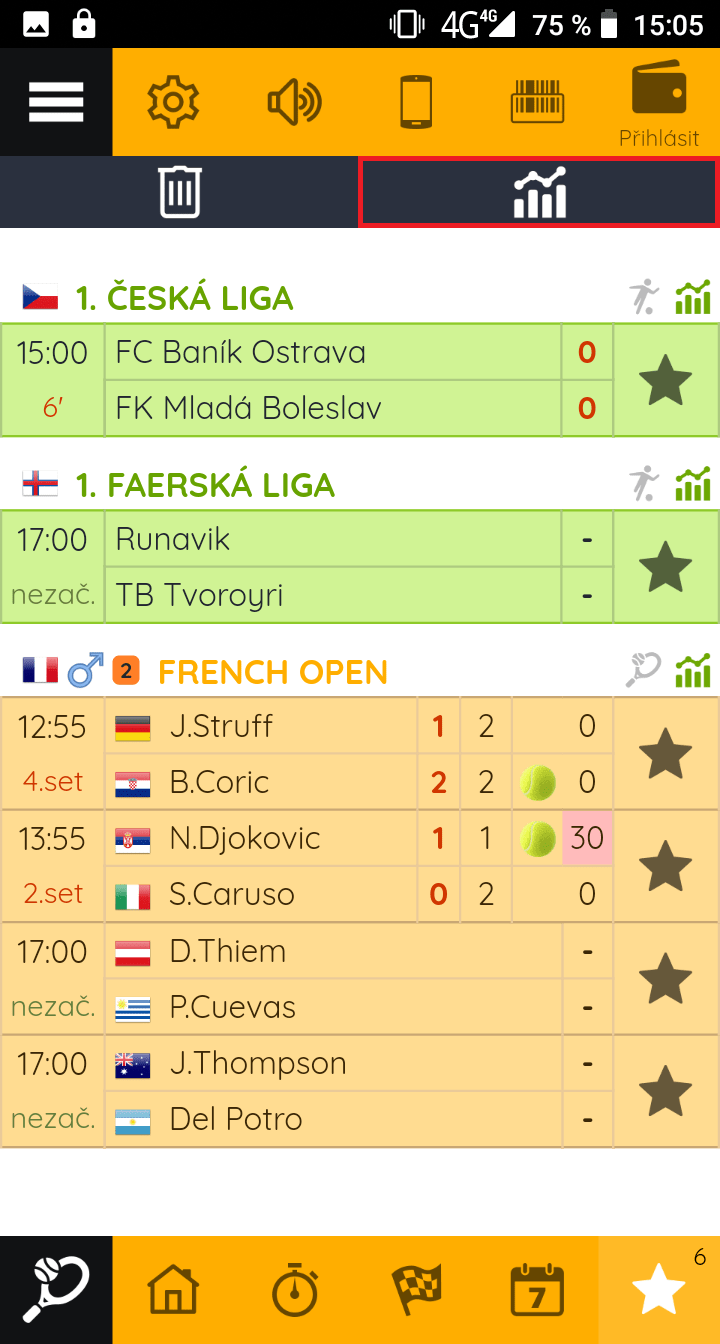Open the 1. FAERSKÁ LIGA league header
This screenshot has width=720, height=1344.
pos(205,485)
